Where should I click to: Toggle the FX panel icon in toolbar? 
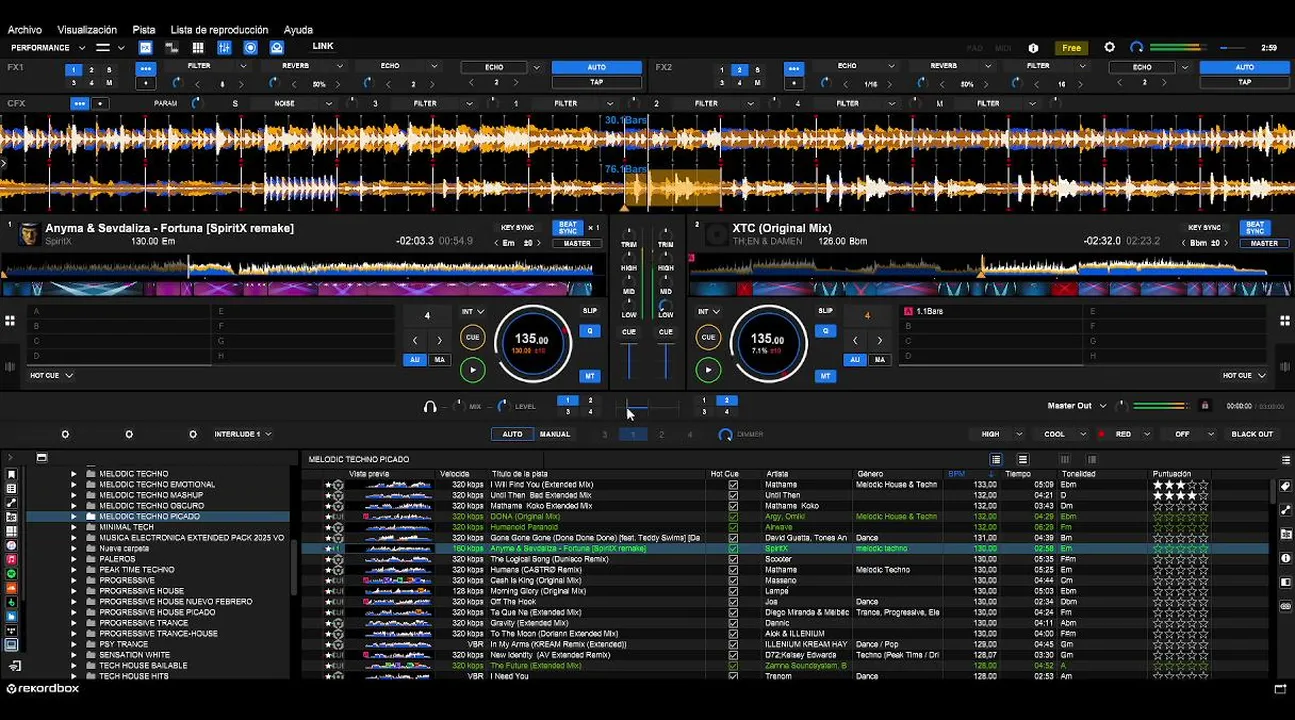click(x=146, y=47)
